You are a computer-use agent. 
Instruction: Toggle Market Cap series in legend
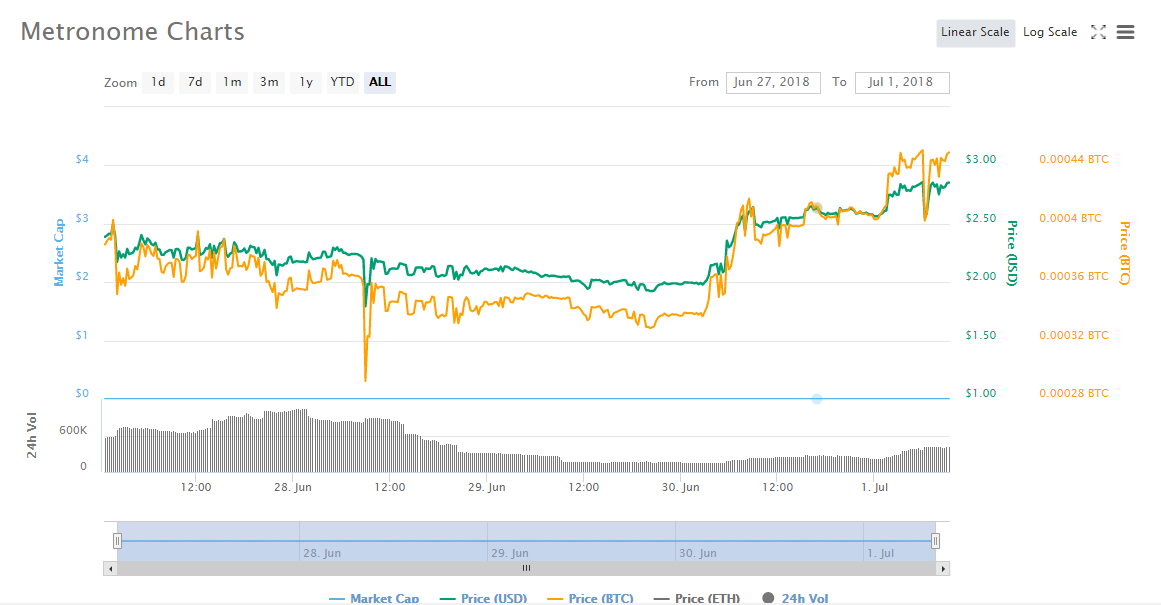coord(374,598)
